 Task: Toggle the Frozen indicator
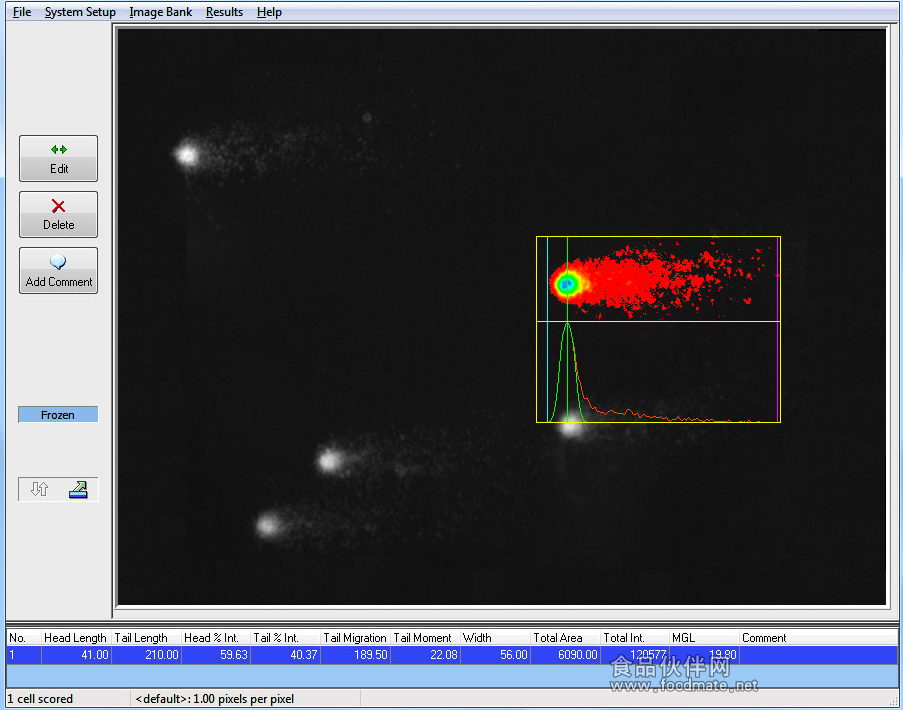(58, 415)
